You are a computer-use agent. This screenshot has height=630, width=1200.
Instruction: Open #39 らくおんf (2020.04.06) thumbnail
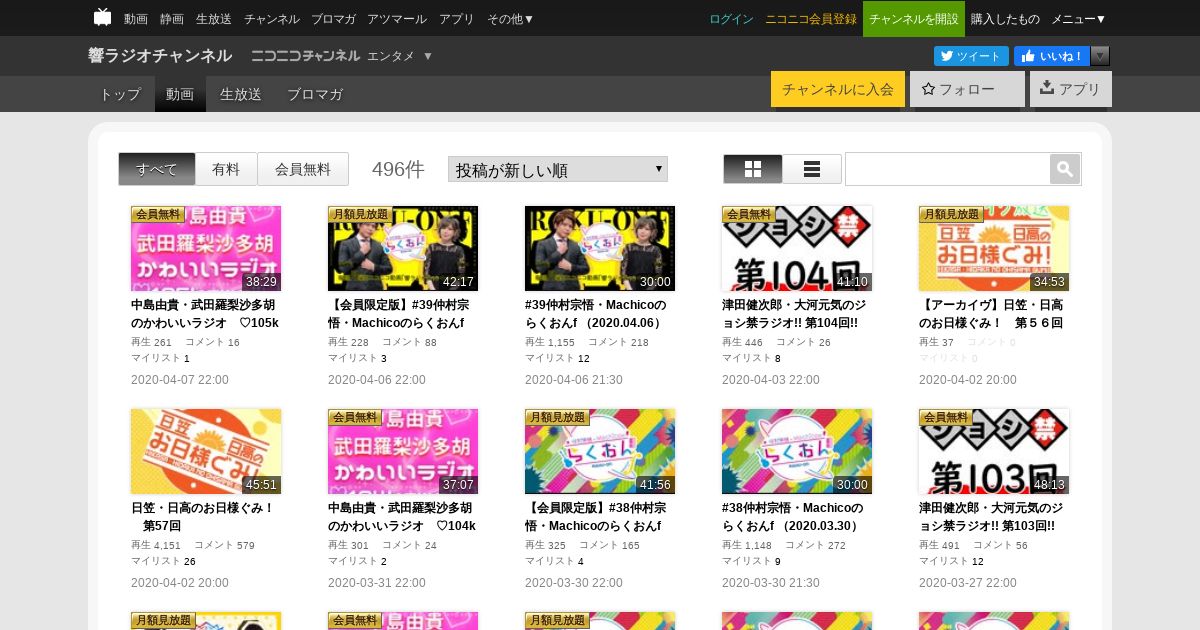(x=600, y=248)
